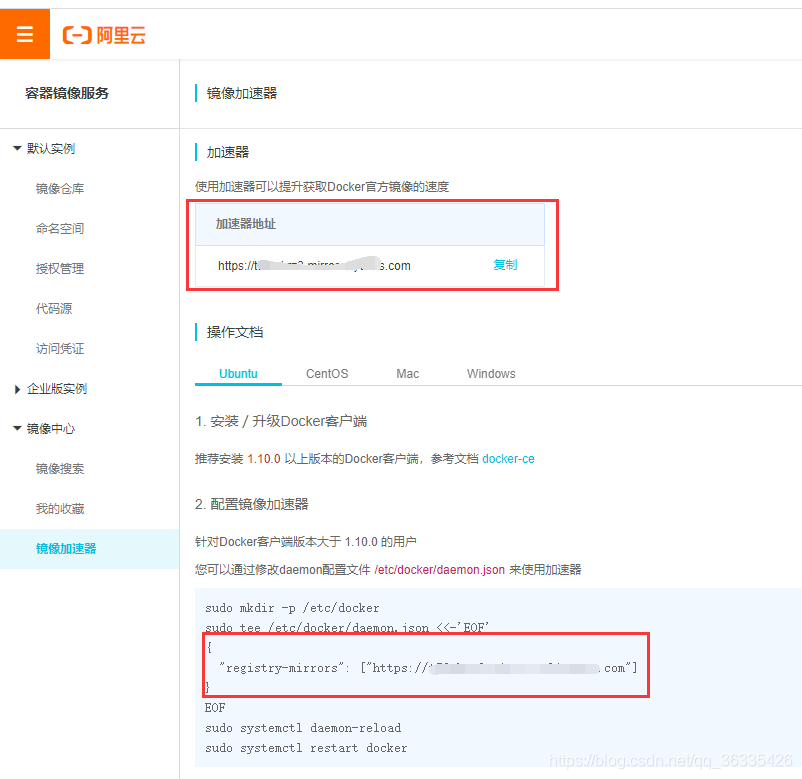Collapse the 默认实例 section arrow
The image size is (802, 779).
tap(17, 148)
